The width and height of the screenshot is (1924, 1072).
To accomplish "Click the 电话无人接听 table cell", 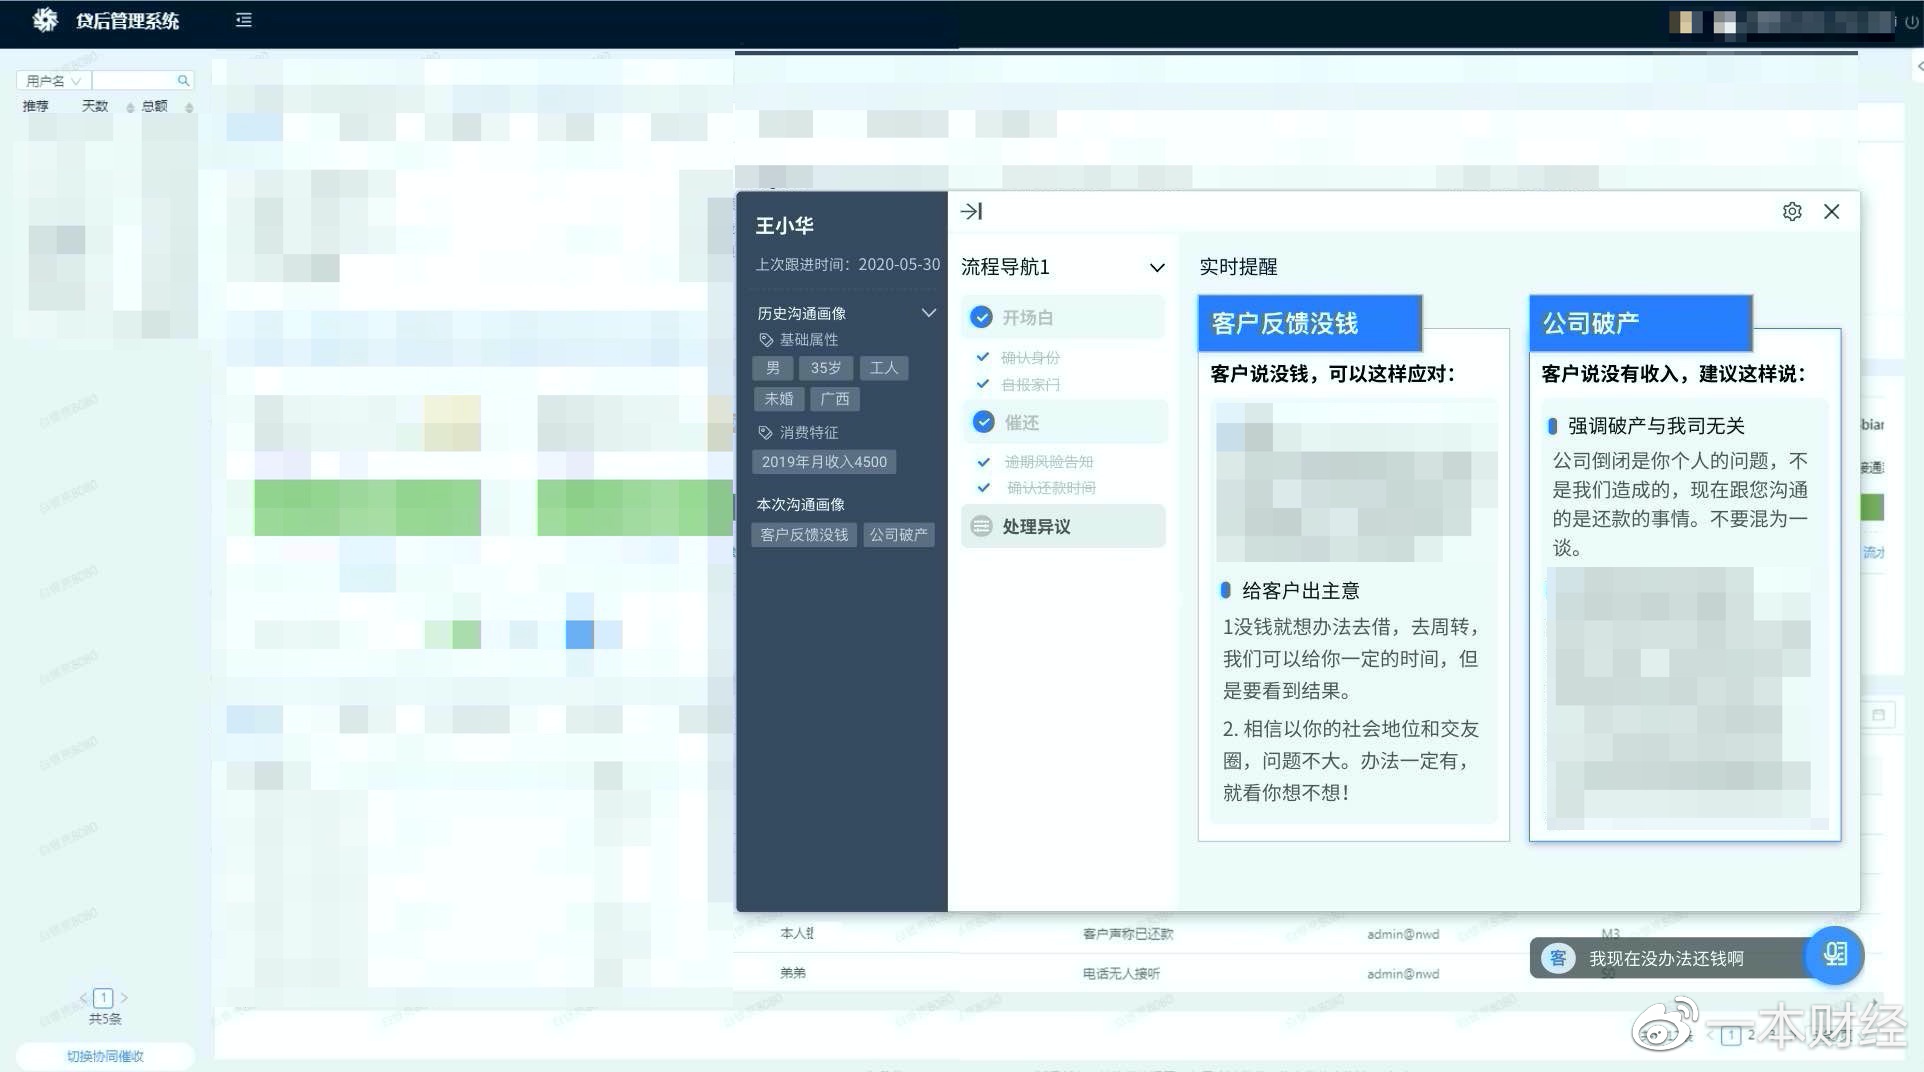I will (1121, 973).
